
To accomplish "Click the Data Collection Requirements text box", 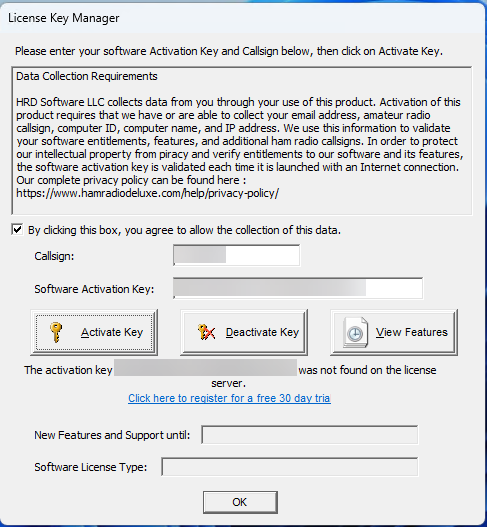I will [241, 140].
